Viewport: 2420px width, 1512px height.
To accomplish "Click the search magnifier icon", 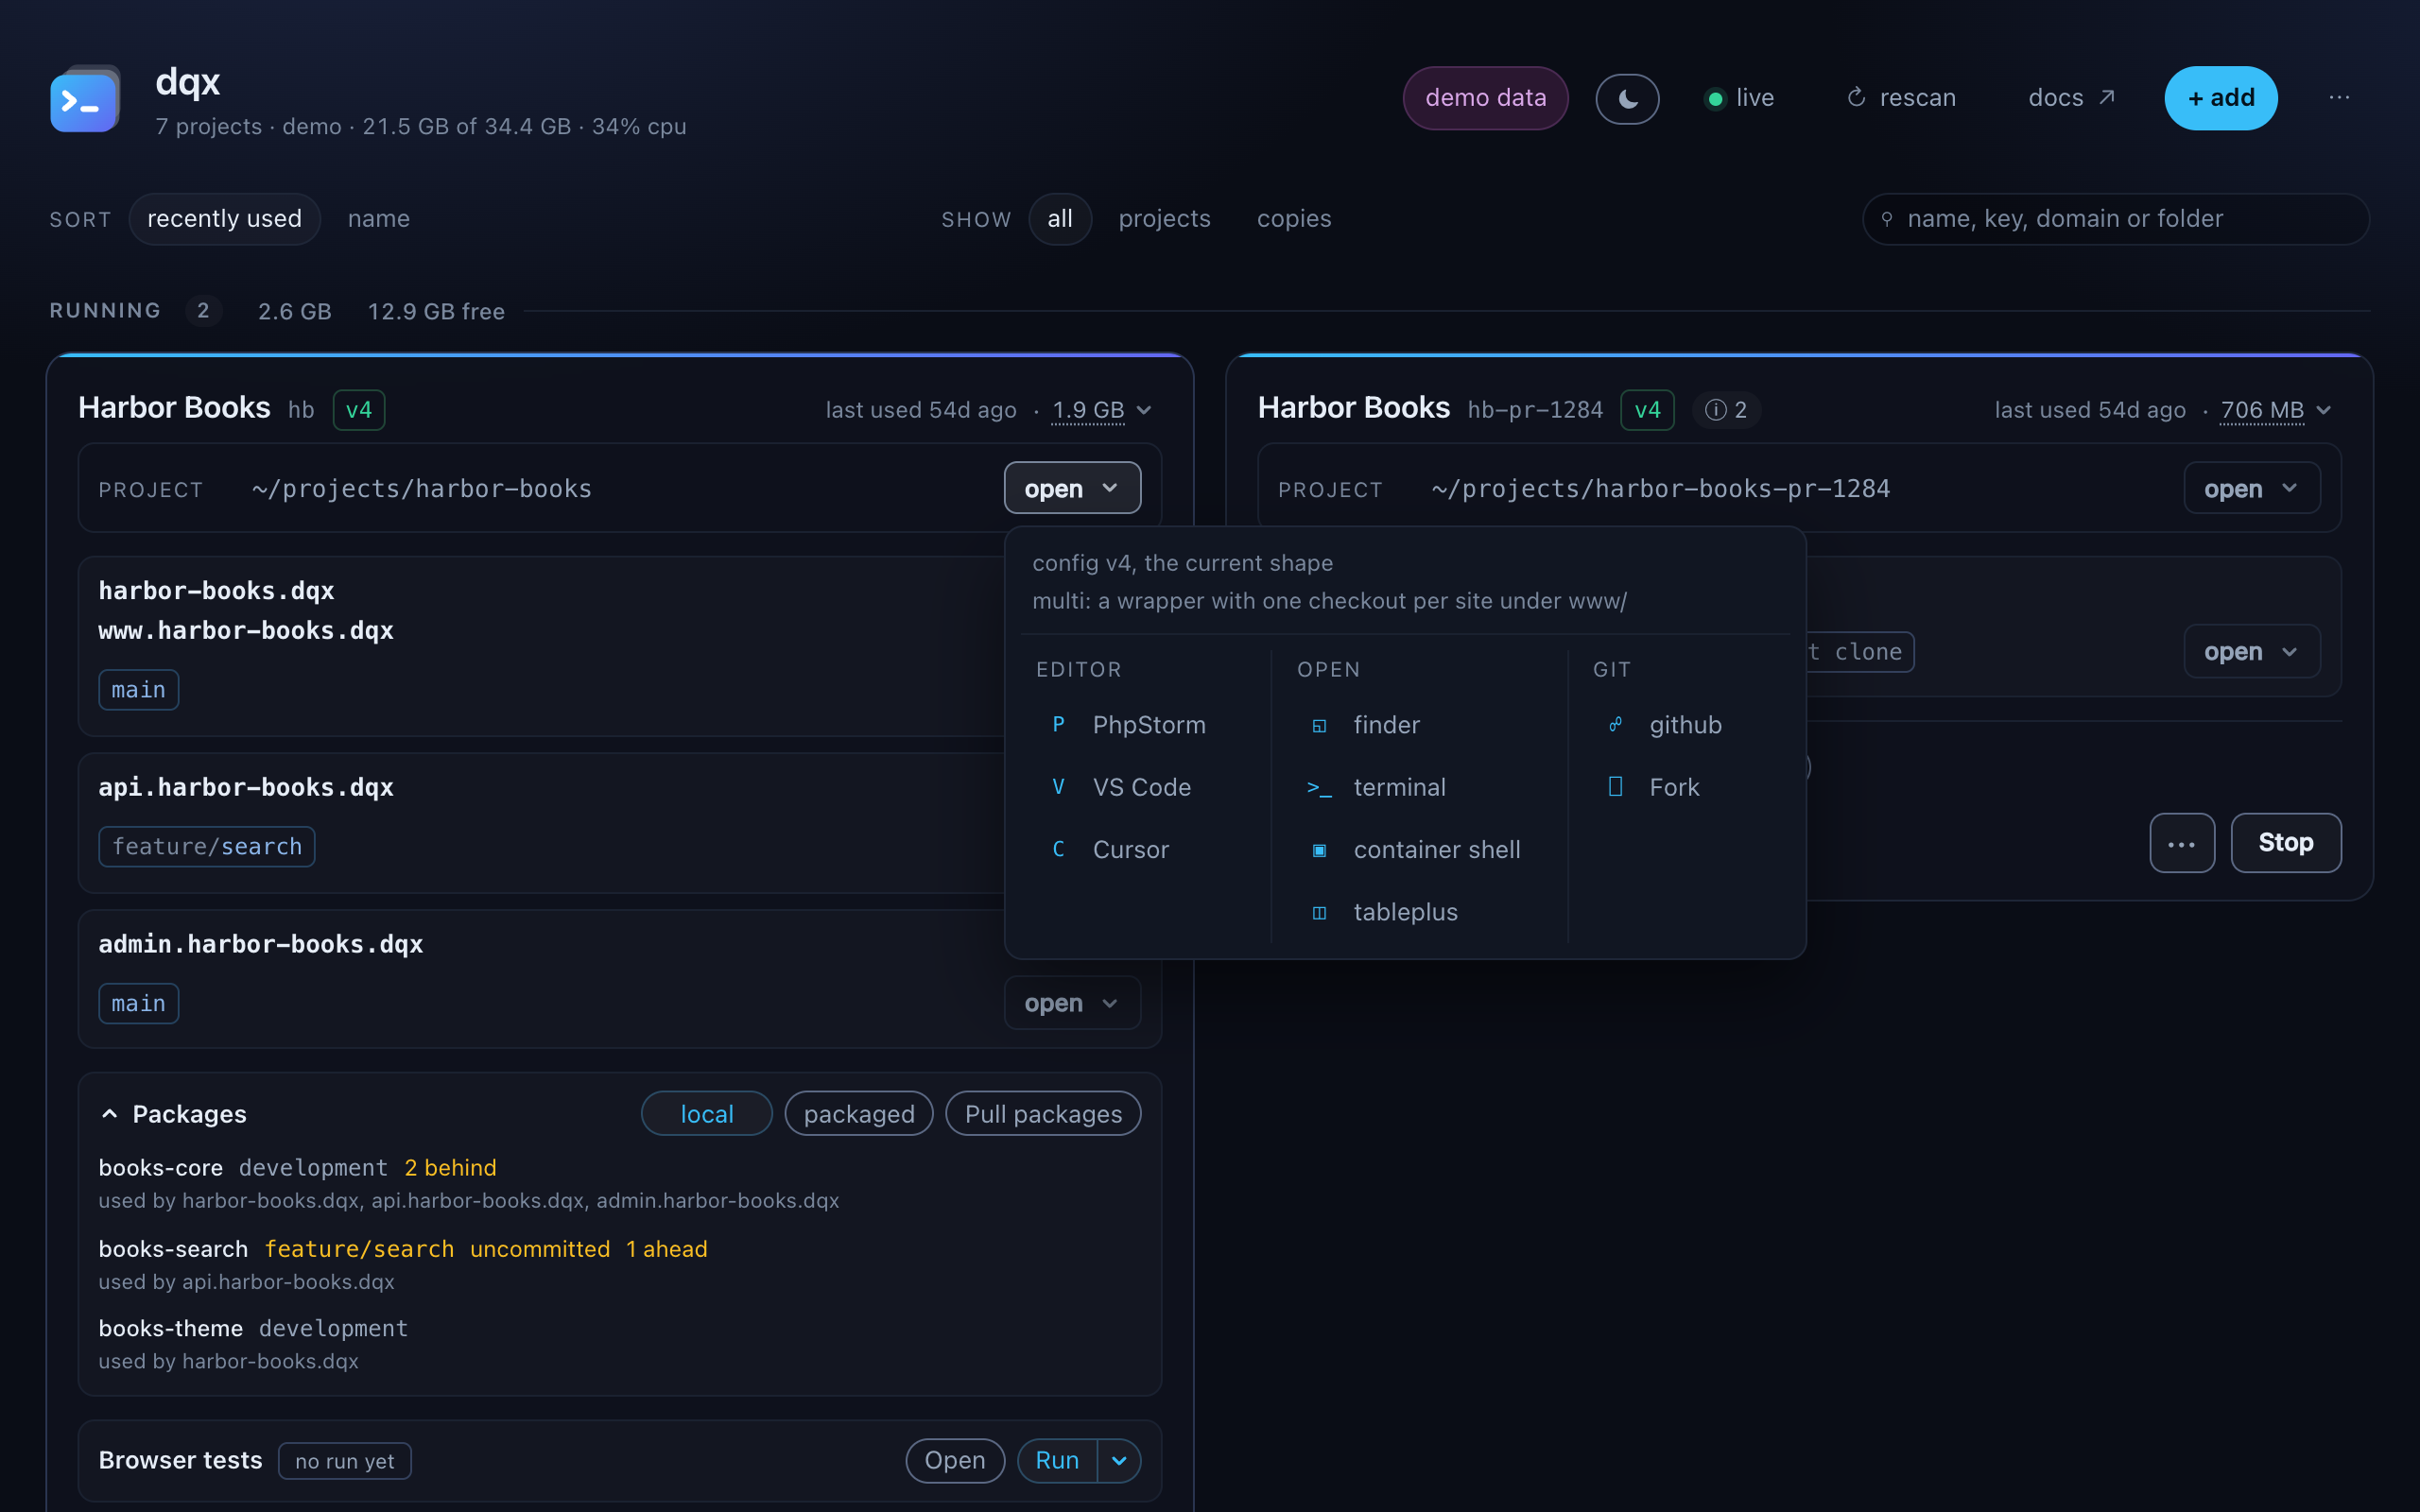I will (1887, 219).
